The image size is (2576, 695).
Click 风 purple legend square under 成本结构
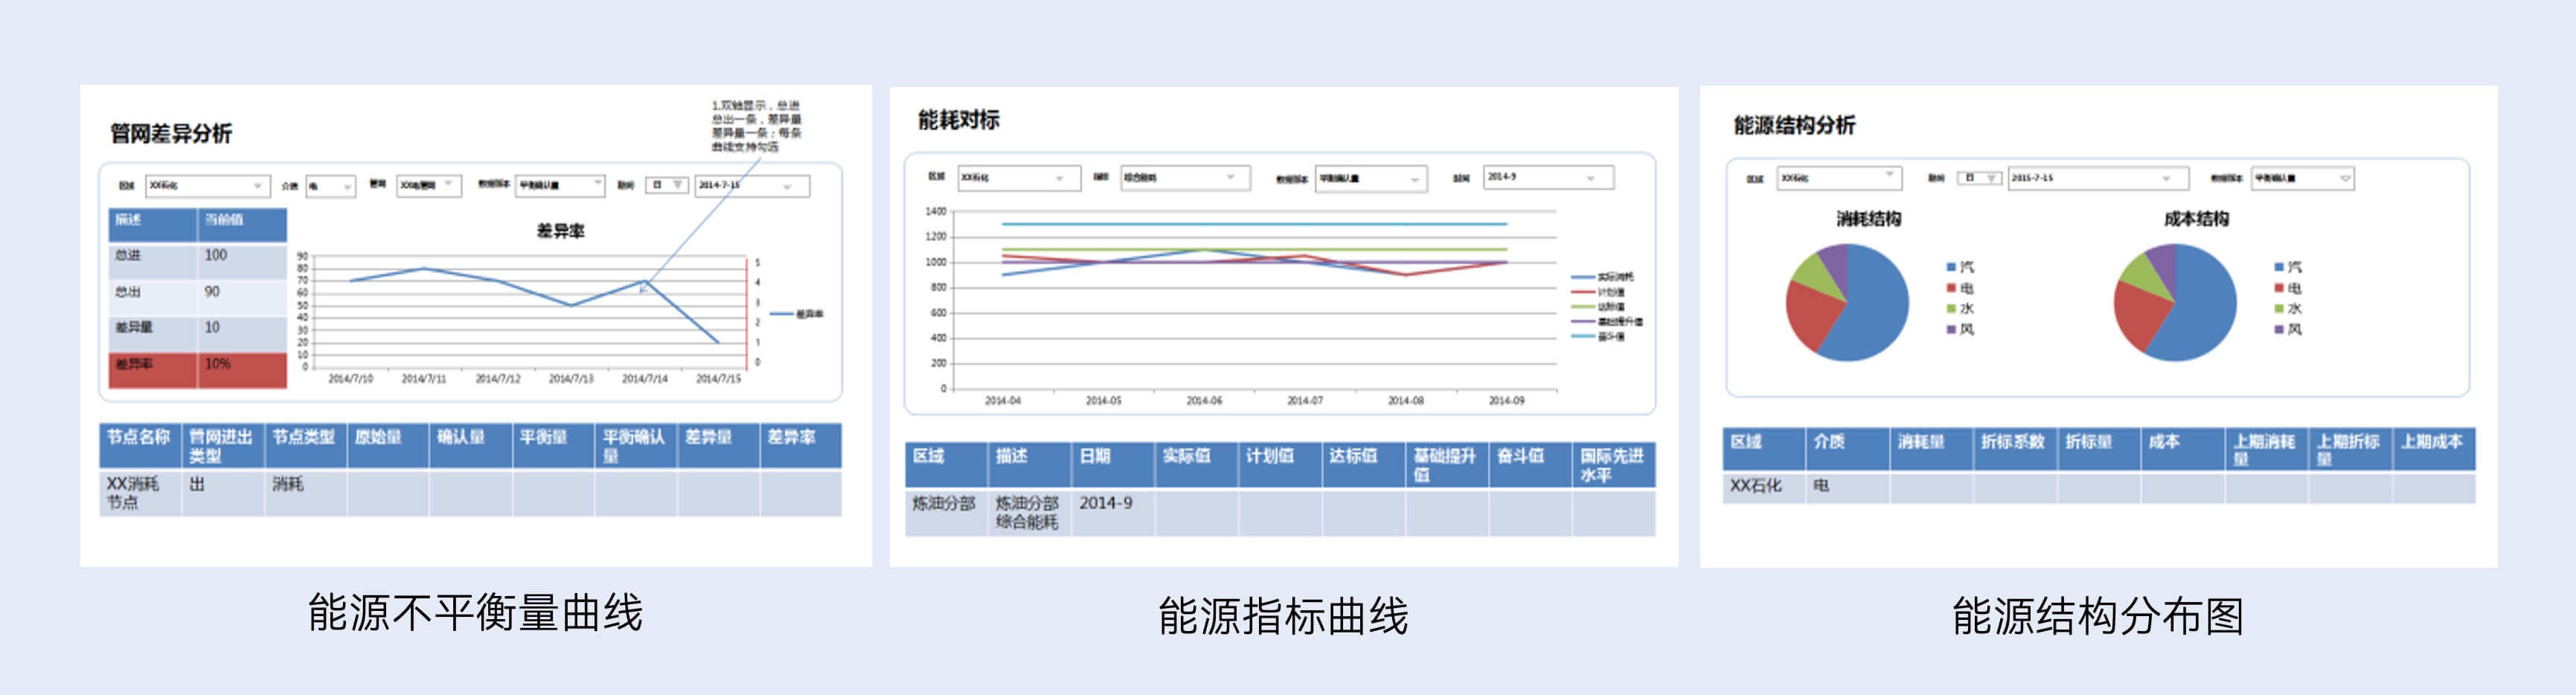[2279, 329]
